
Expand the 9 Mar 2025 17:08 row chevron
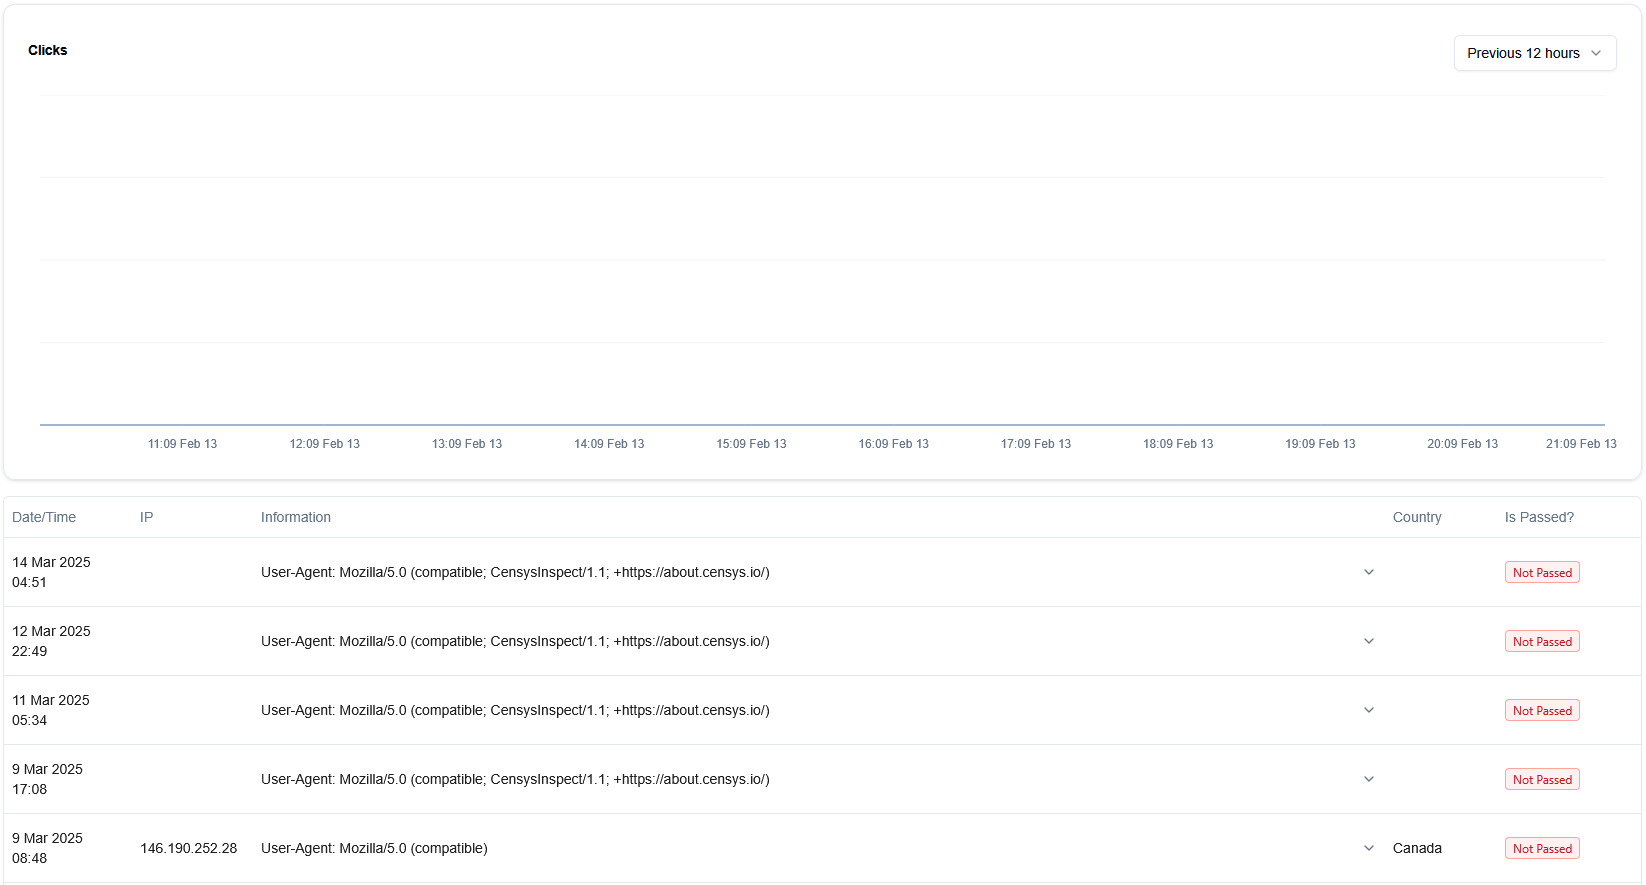pyautogui.click(x=1369, y=779)
